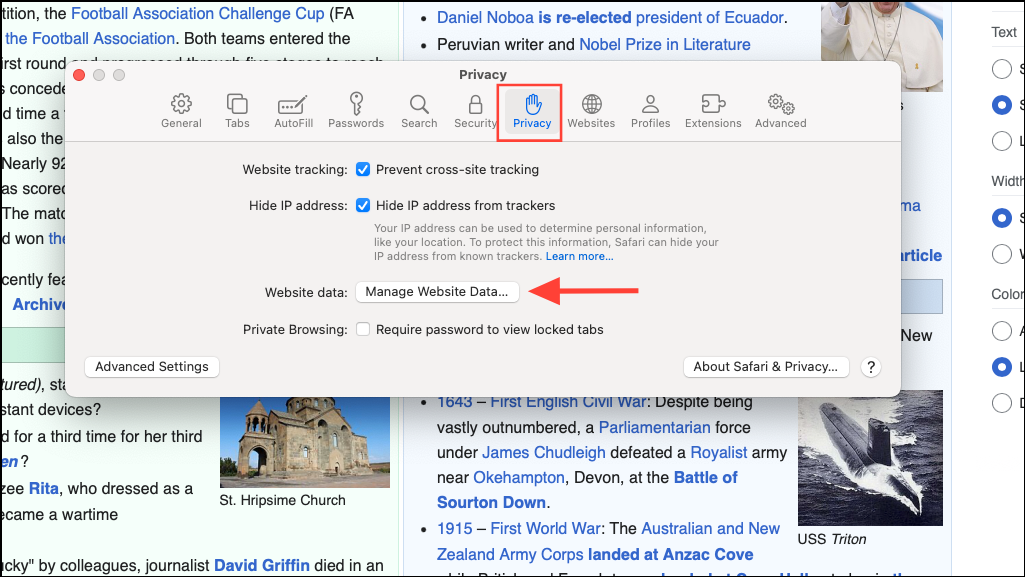The width and height of the screenshot is (1025, 577).
Task: Open the First World War link
Action: (x=545, y=528)
